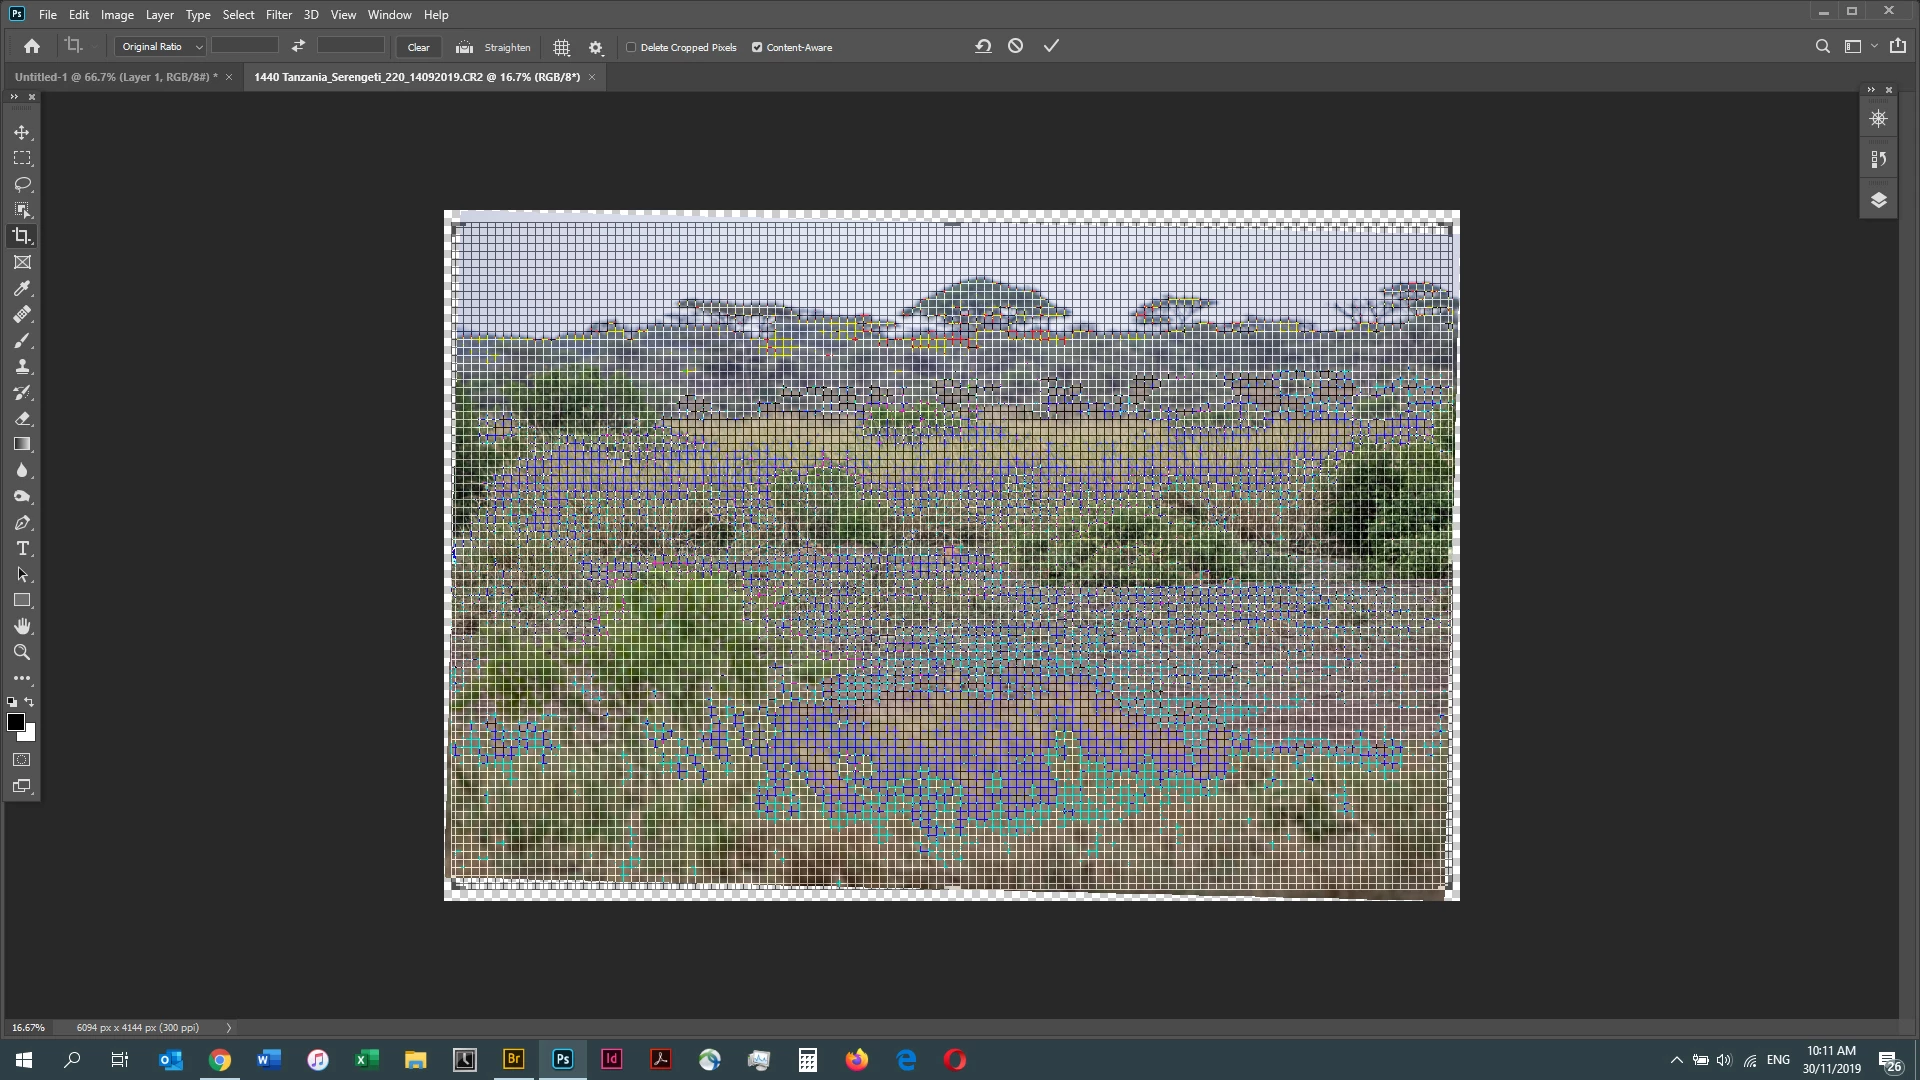Select the Horizontal Type tool
This screenshot has width=1920, height=1080.
pyautogui.click(x=22, y=549)
